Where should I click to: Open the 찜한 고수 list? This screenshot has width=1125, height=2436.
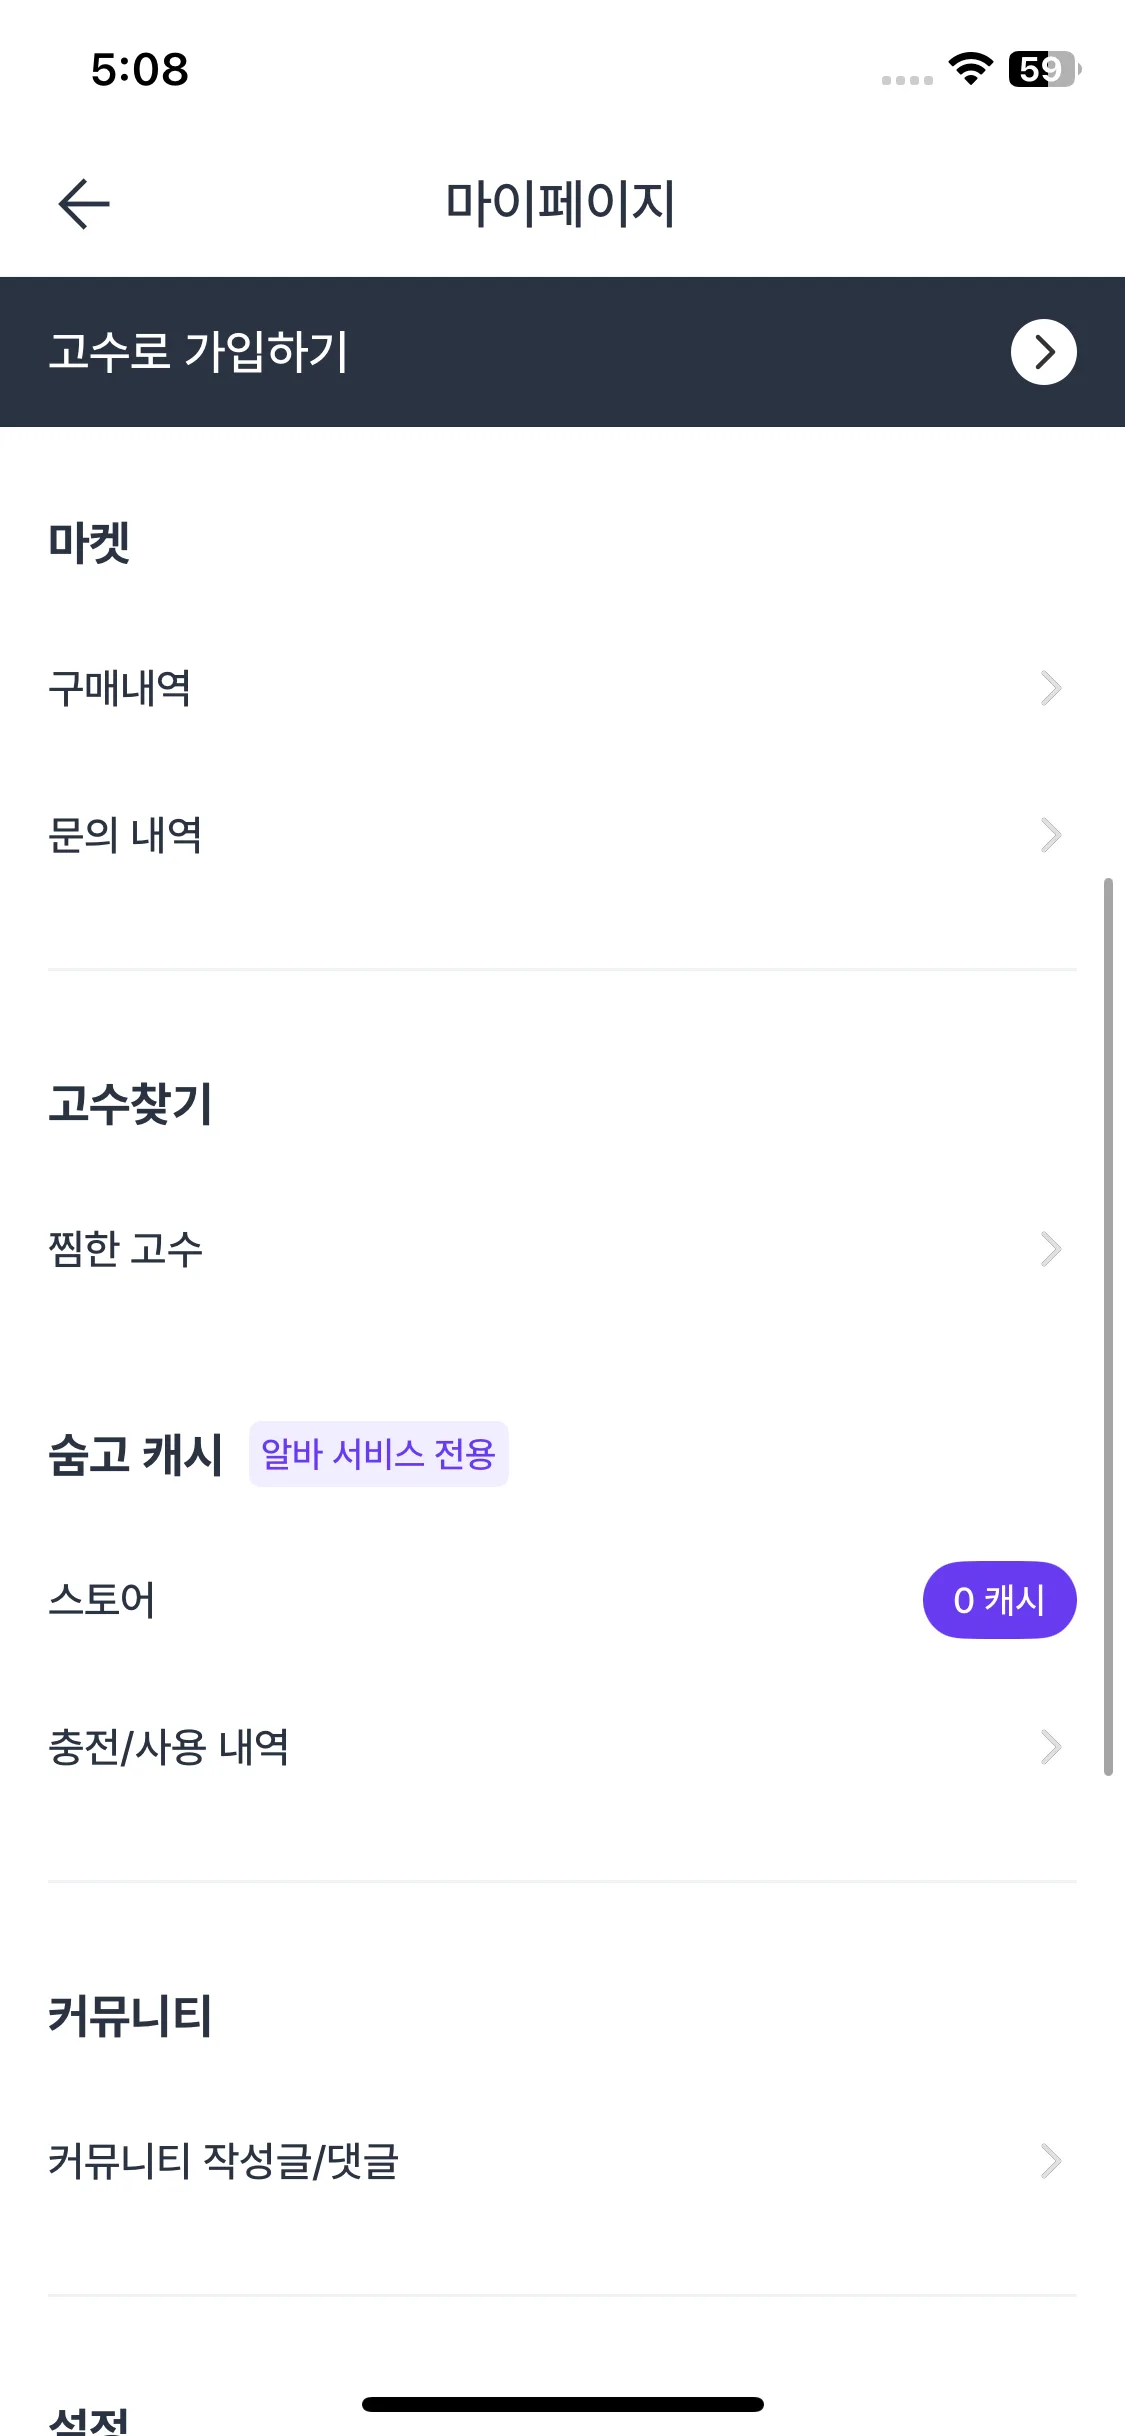tap(125, 1249)
